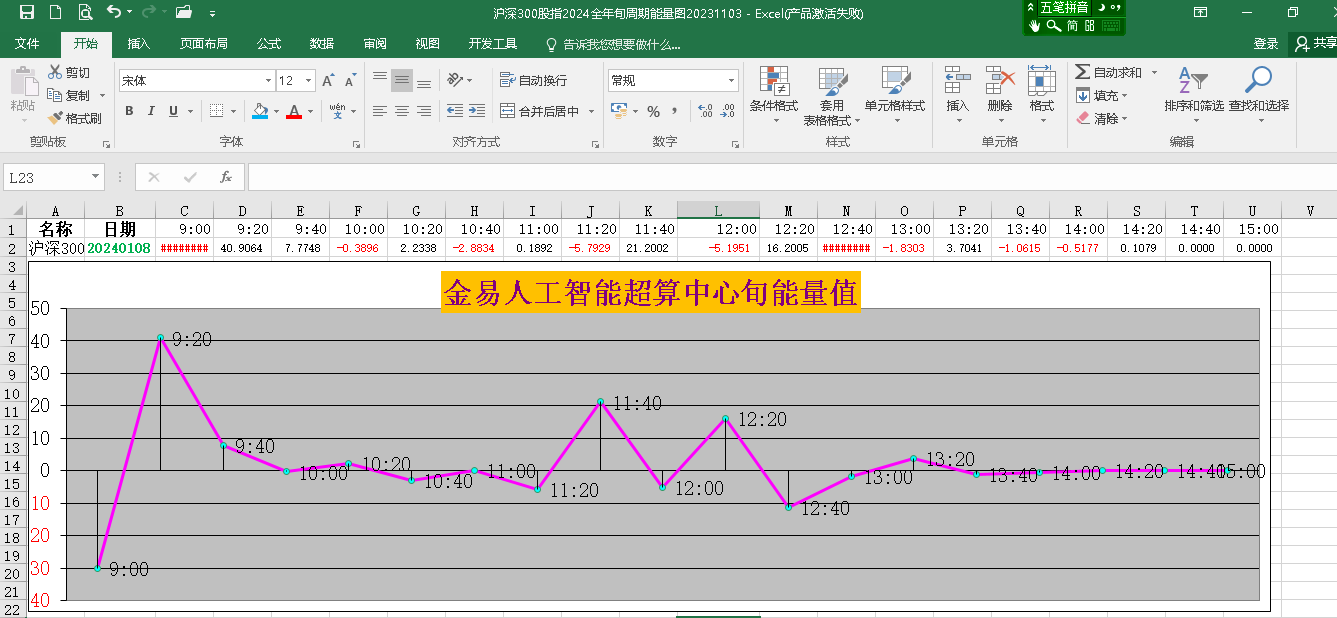This screenshot has height=618, width=1337.
Task: Click the insert function fx icon
Action: (226, 177)
